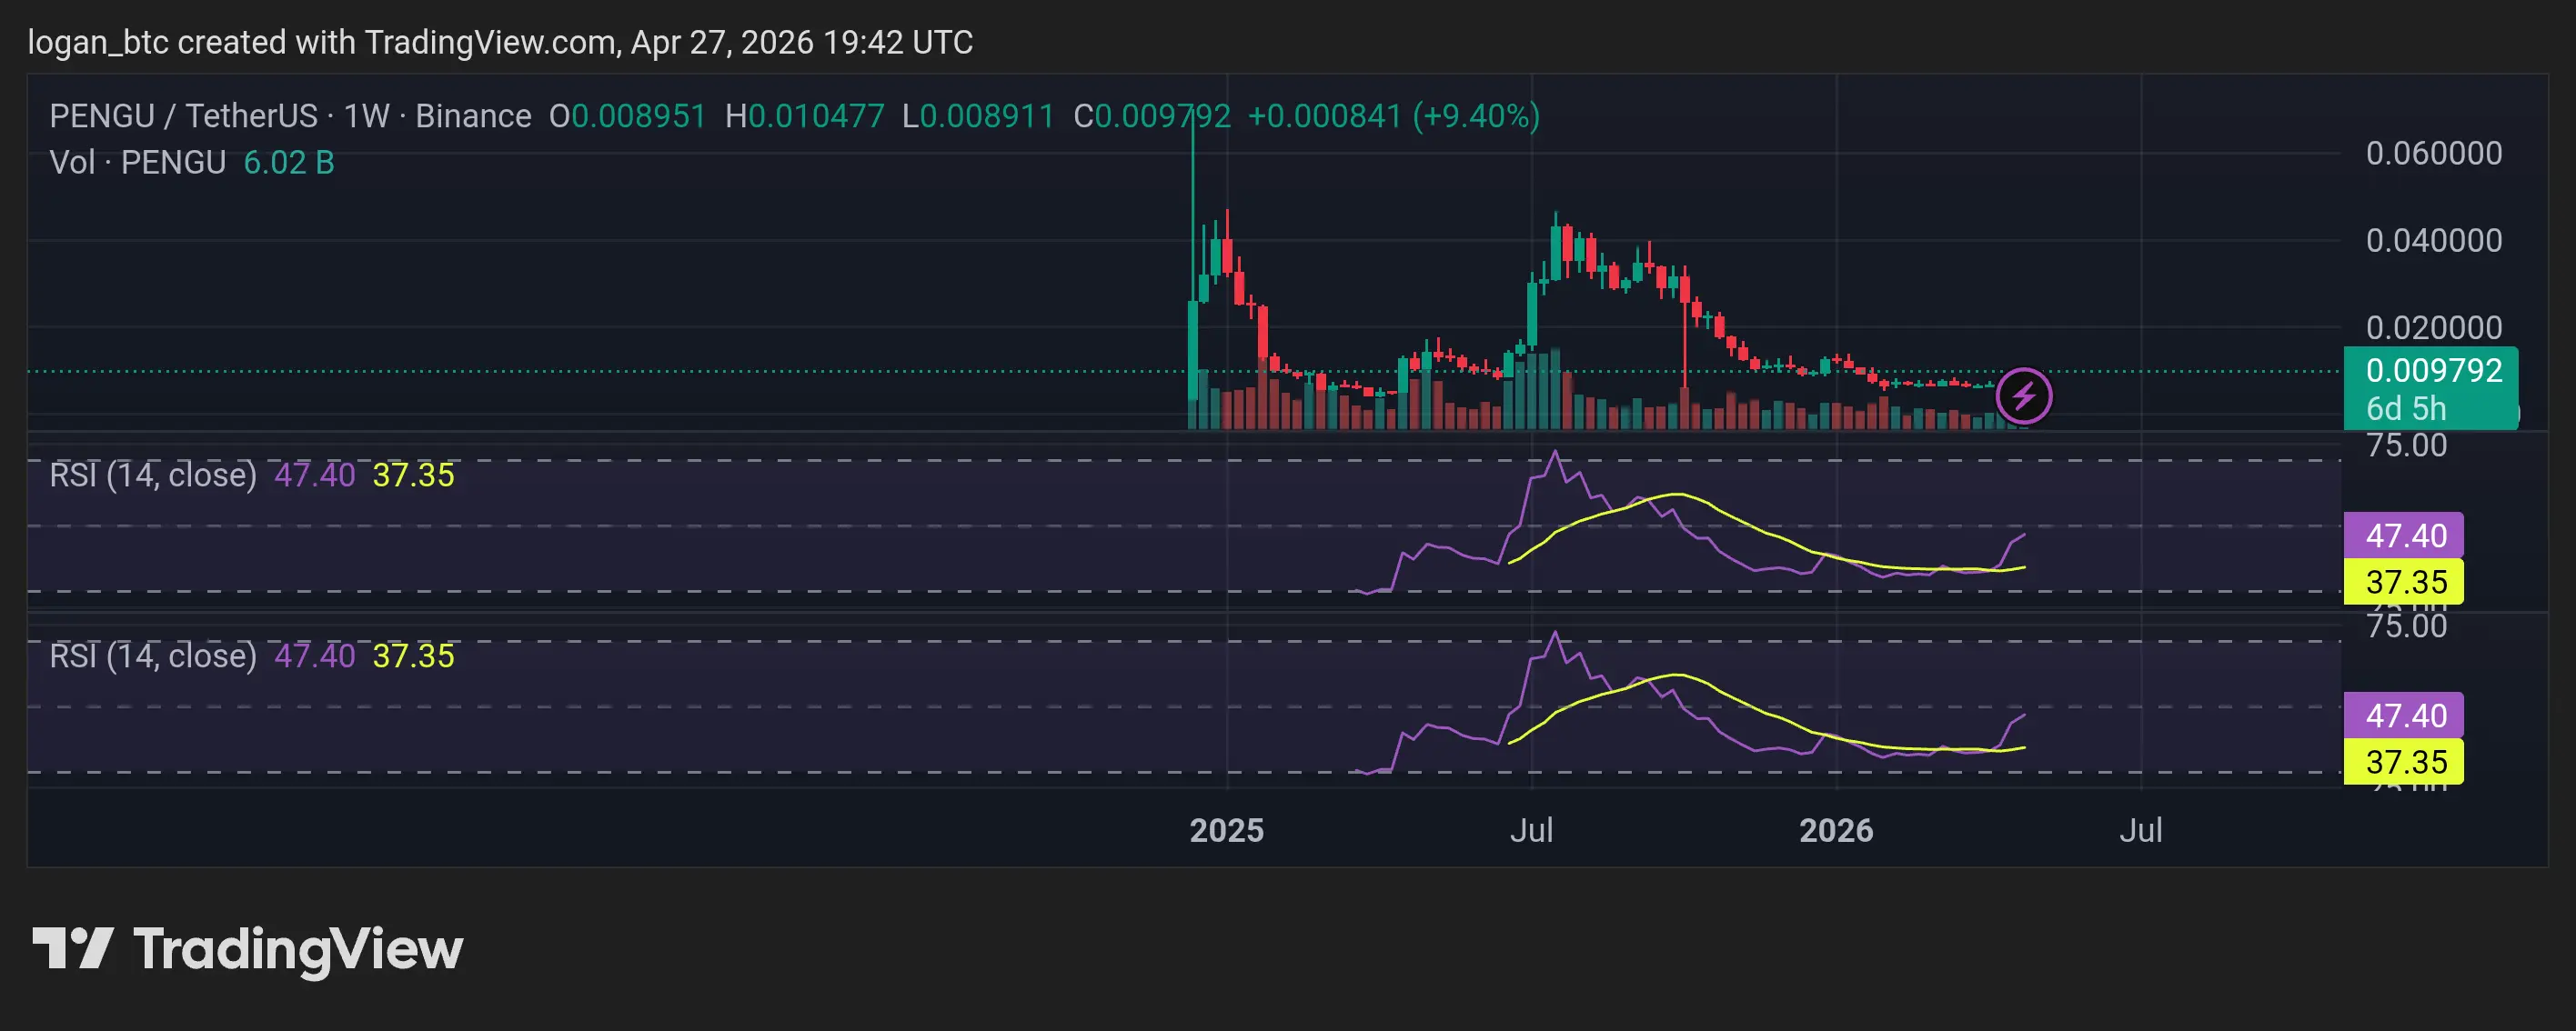
Task: Click the TradingView logo icon at bottom
Action: coord(72,948)
